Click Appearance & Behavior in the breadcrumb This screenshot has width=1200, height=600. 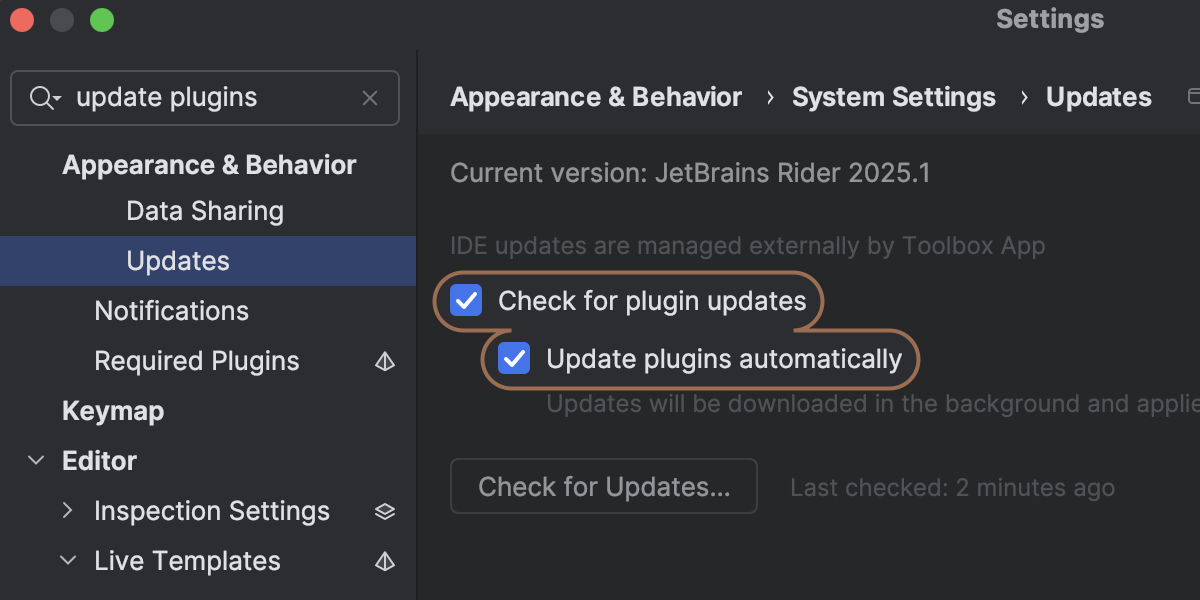[x=596, y=97]
